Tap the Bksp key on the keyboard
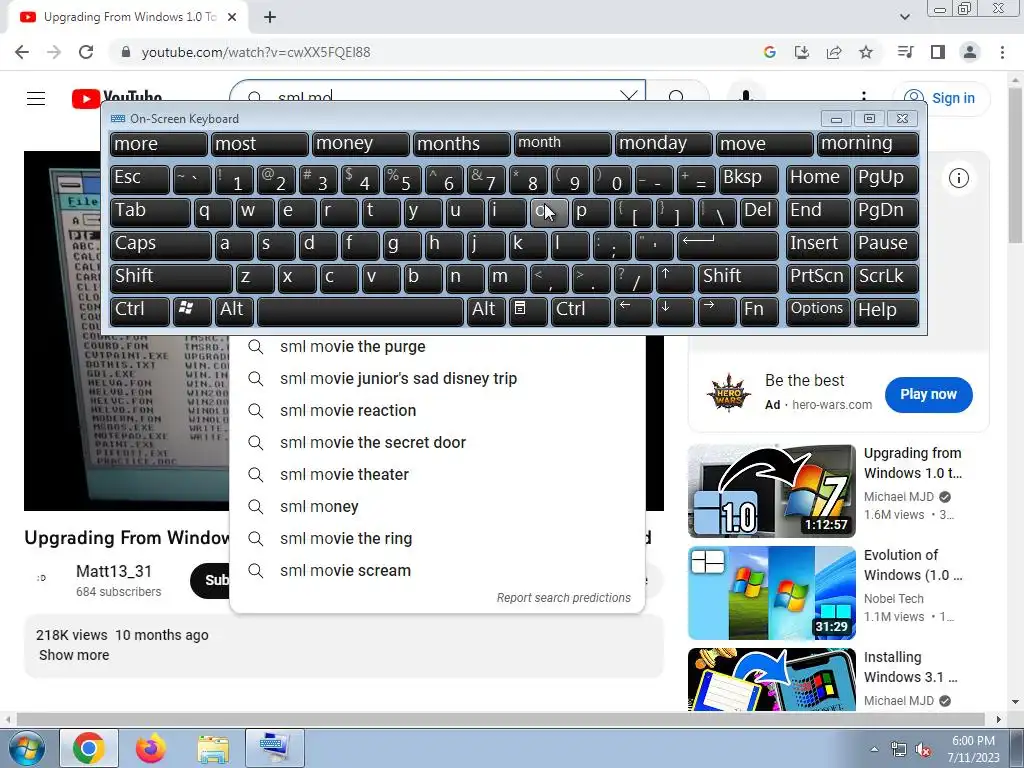The image size is (1024, 768). click(748, 178)
